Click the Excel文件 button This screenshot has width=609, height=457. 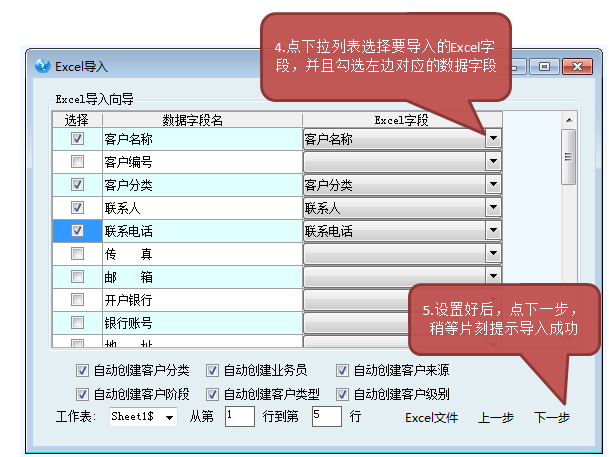[x=431, y=417]
